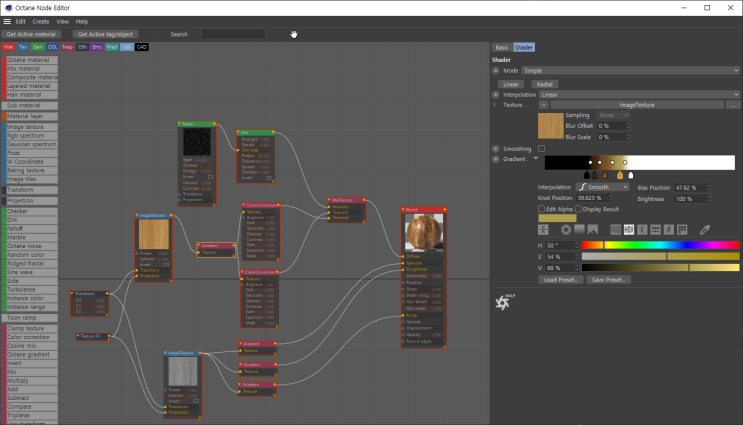Toggle the Med node filter
The image size is (743, 425).
click(x=112, y=47)
